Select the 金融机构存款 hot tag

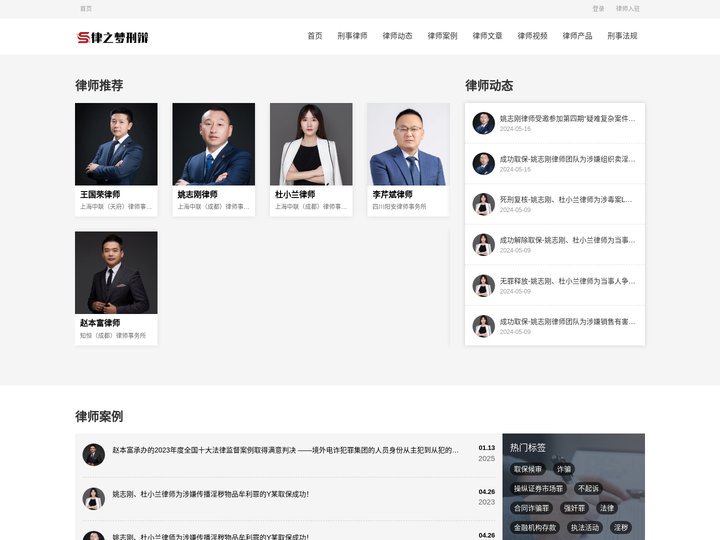coord(535,528)
